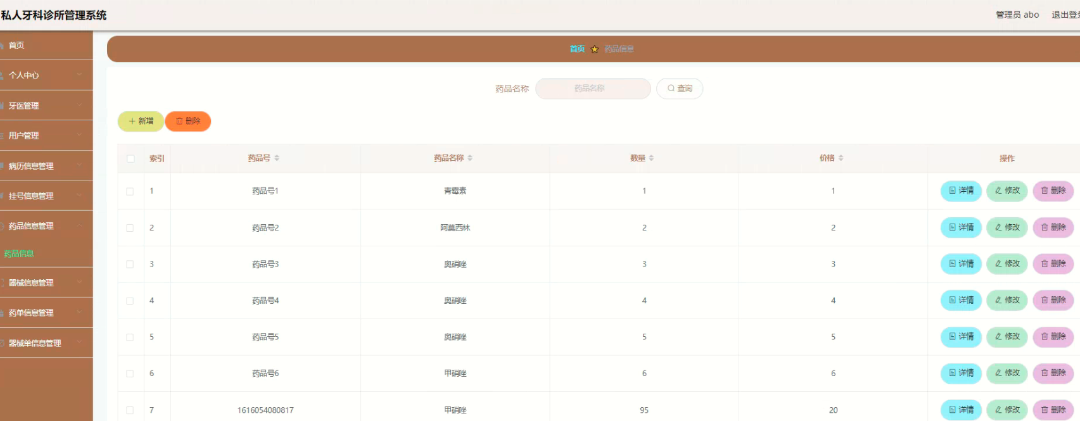
Task: Sort the table by 数量 column arrows
Action: tap(651, 158)
